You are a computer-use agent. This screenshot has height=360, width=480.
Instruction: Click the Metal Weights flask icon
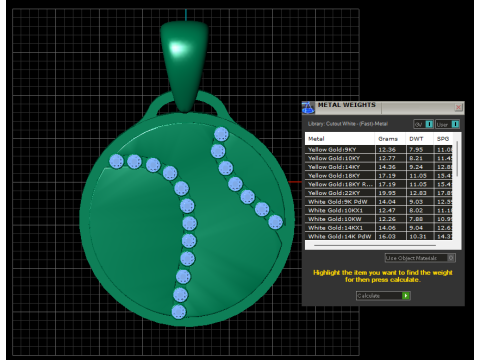pyautogui.click(x=308, y=108)
